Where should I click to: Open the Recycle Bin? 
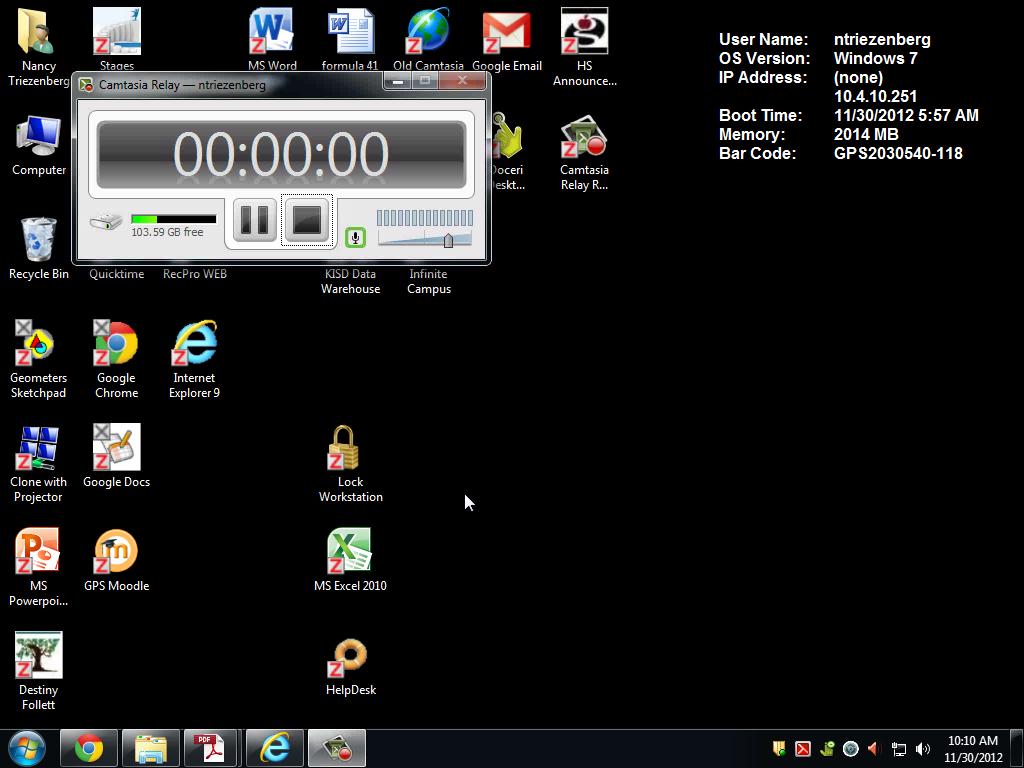(38, 249)
